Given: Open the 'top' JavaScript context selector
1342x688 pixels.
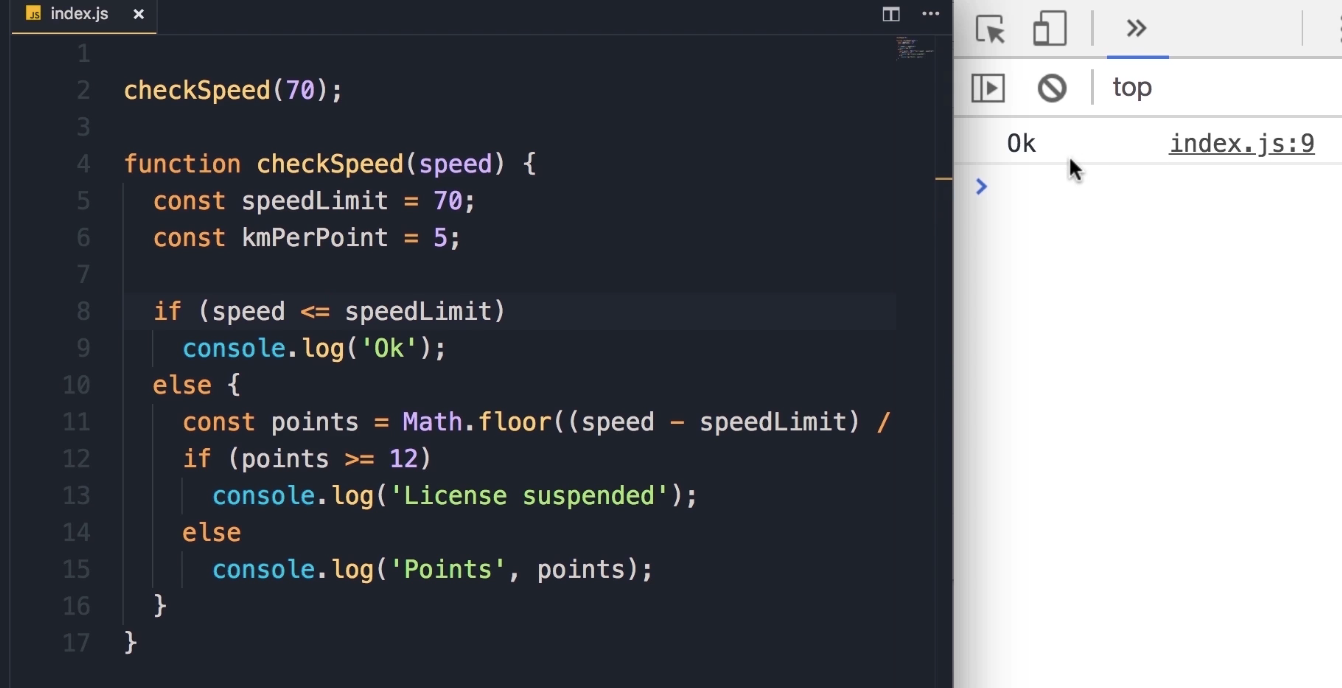Looking at the screenshot, I should pyautogui.click(x=1132, y=88).
